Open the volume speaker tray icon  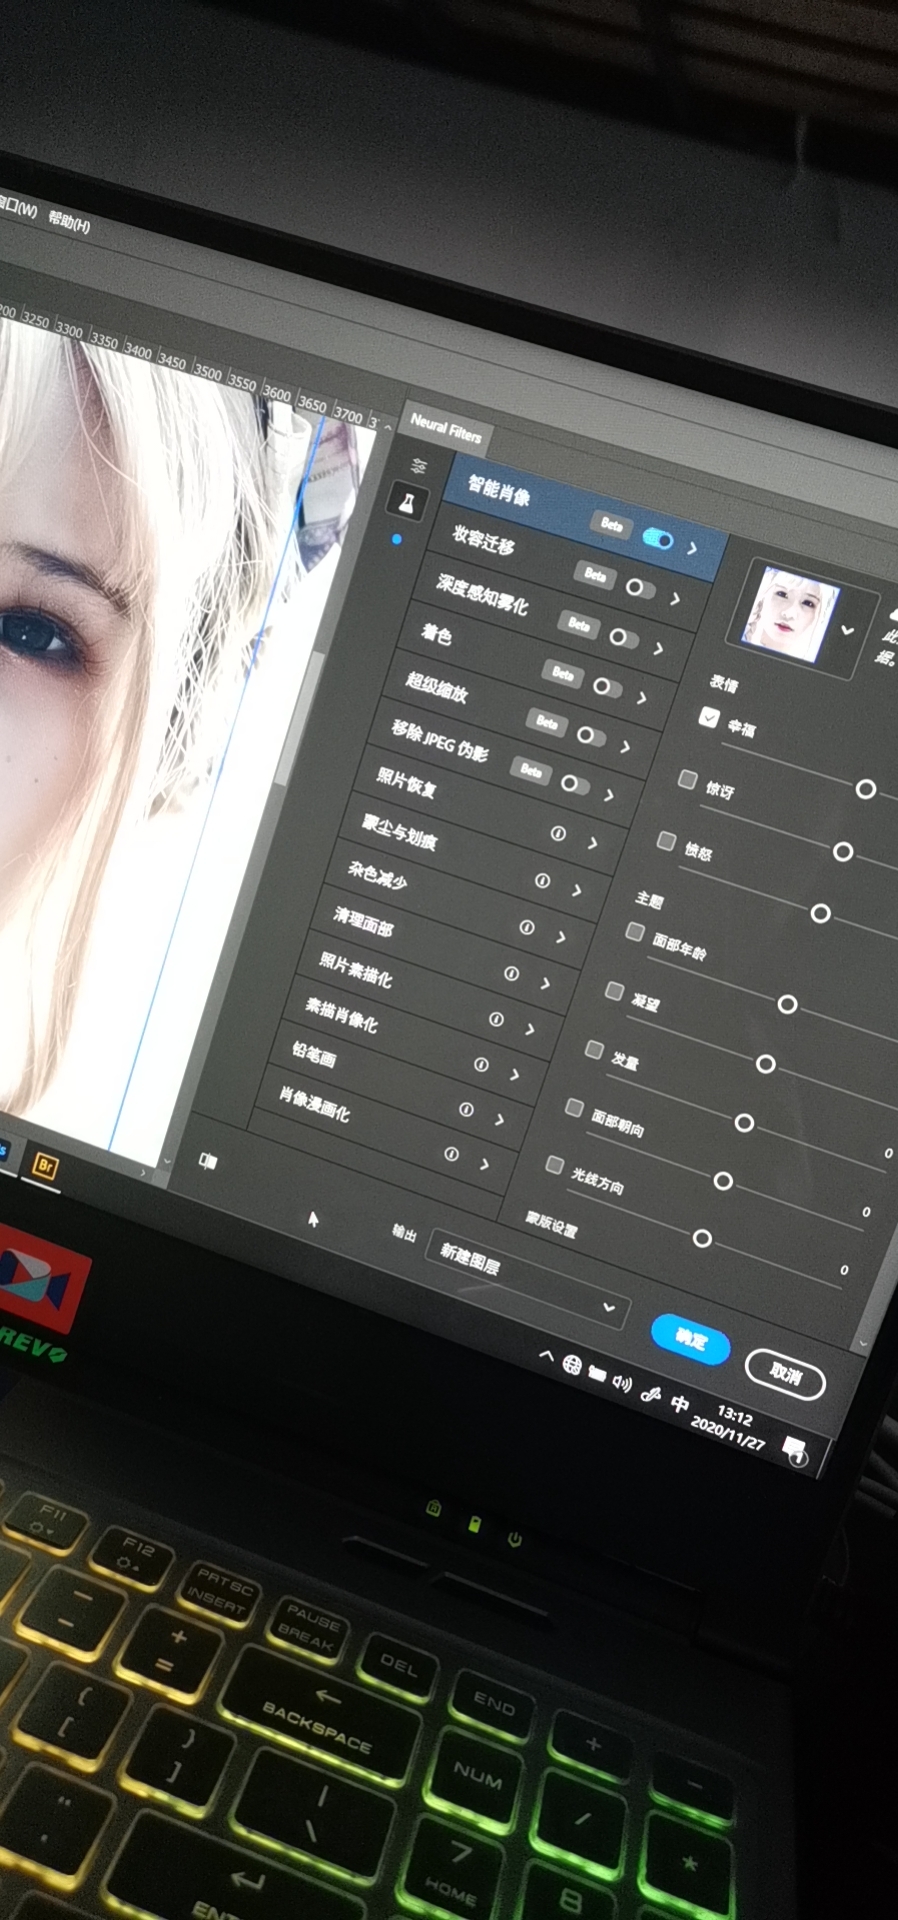(622, 1383)
